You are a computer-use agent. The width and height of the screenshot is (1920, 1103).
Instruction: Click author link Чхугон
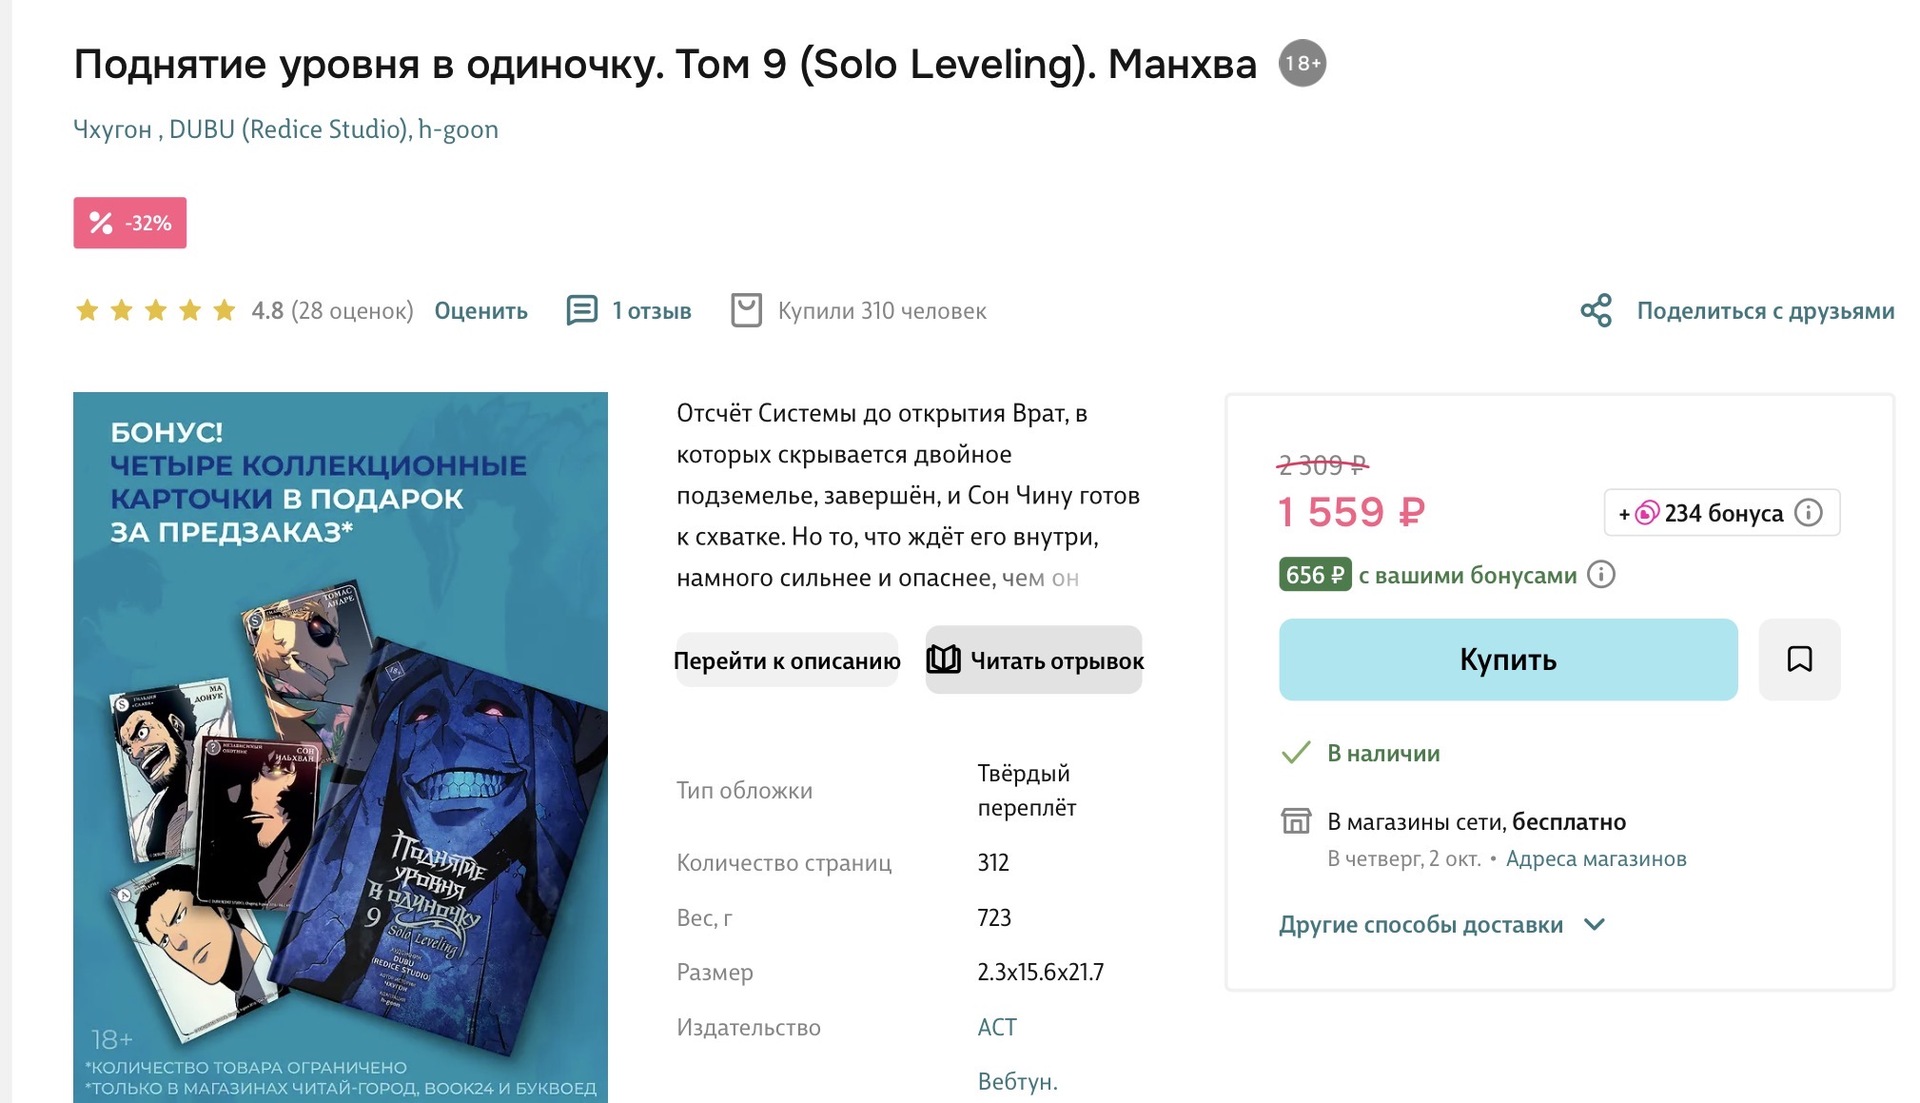113,130
